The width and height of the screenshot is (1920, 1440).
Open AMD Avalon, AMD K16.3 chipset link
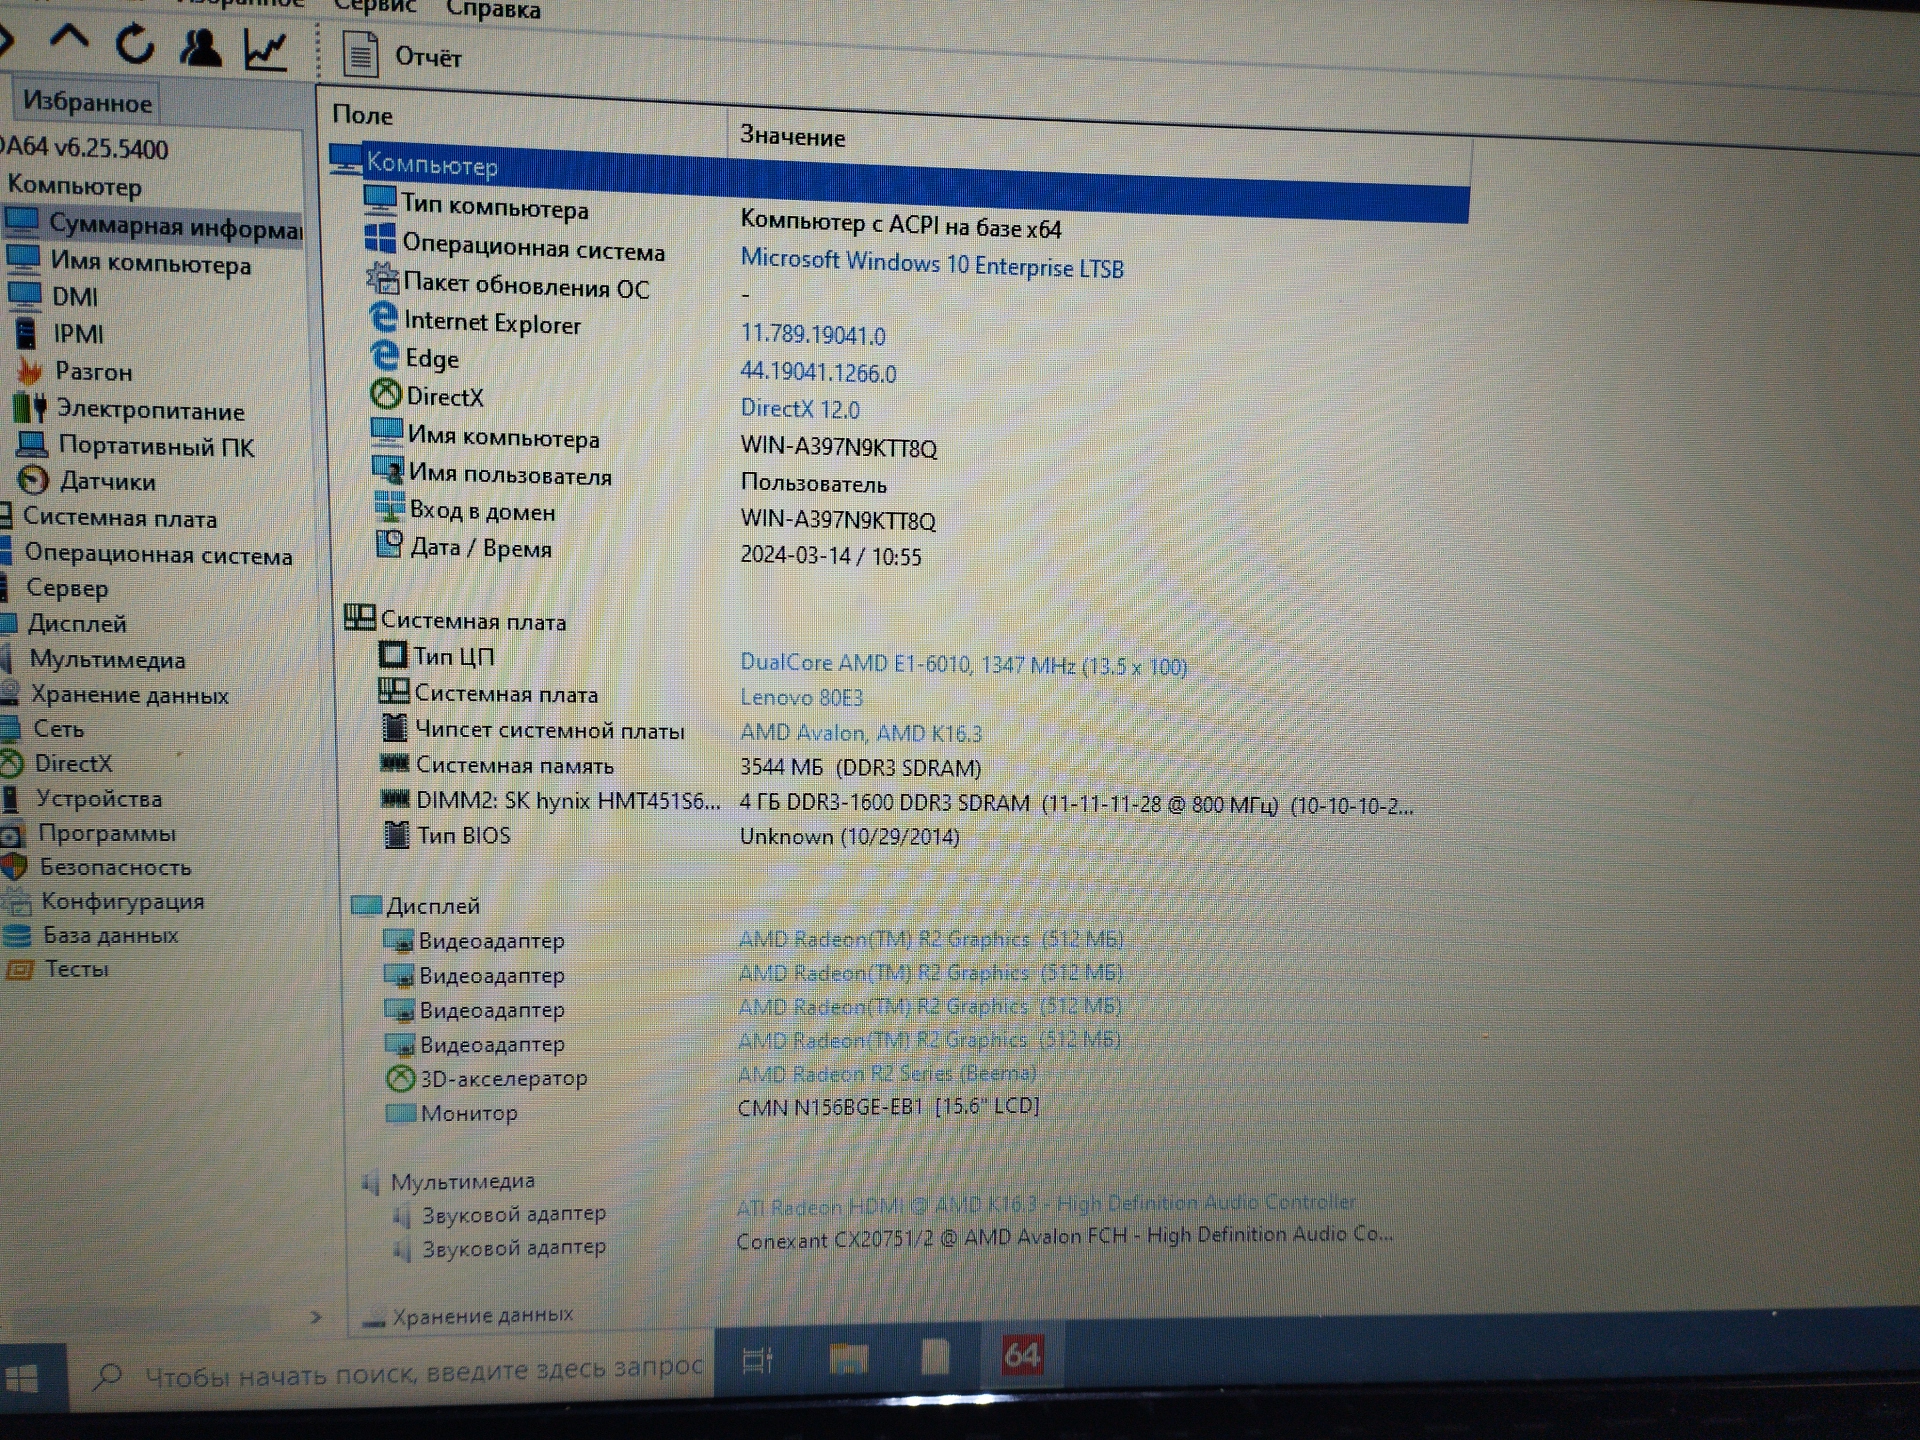pos(861,732)
